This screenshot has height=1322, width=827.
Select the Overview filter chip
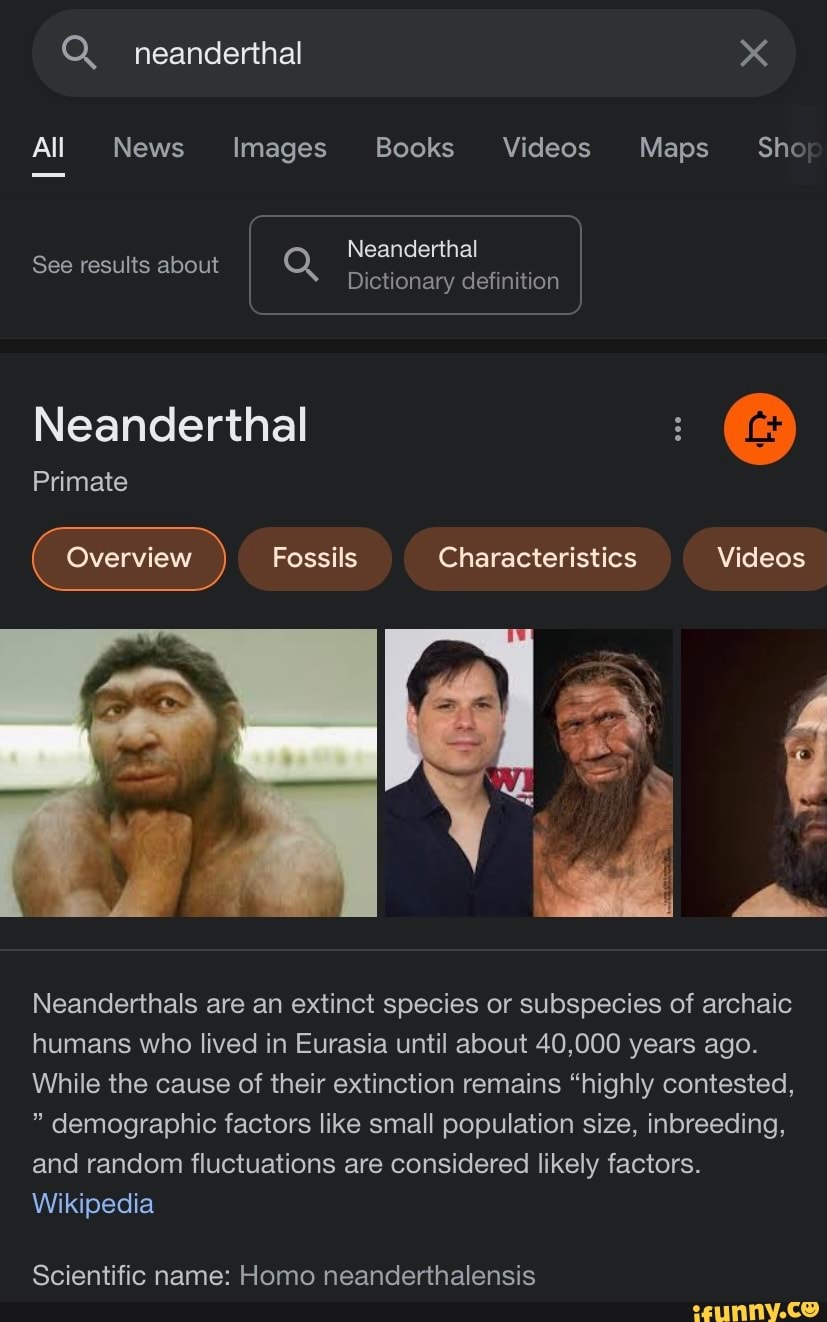pyautogui.click(x=128, y=558)
